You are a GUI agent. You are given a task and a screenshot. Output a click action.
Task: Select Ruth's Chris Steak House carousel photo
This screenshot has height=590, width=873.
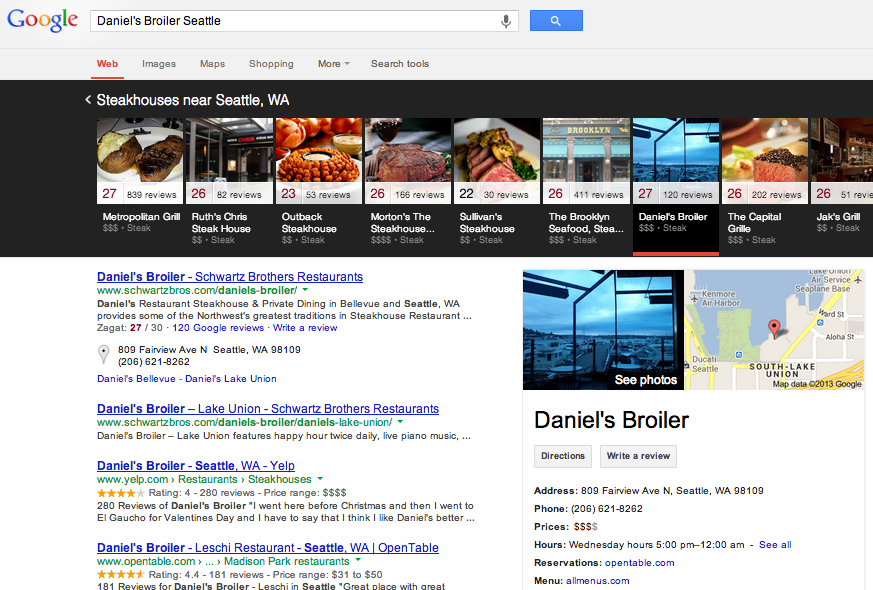[x=229, y=161]
